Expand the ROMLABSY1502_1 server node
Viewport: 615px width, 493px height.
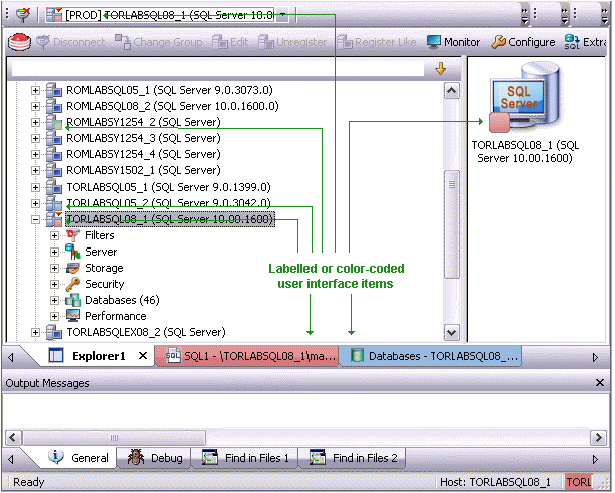click(35, 171)
